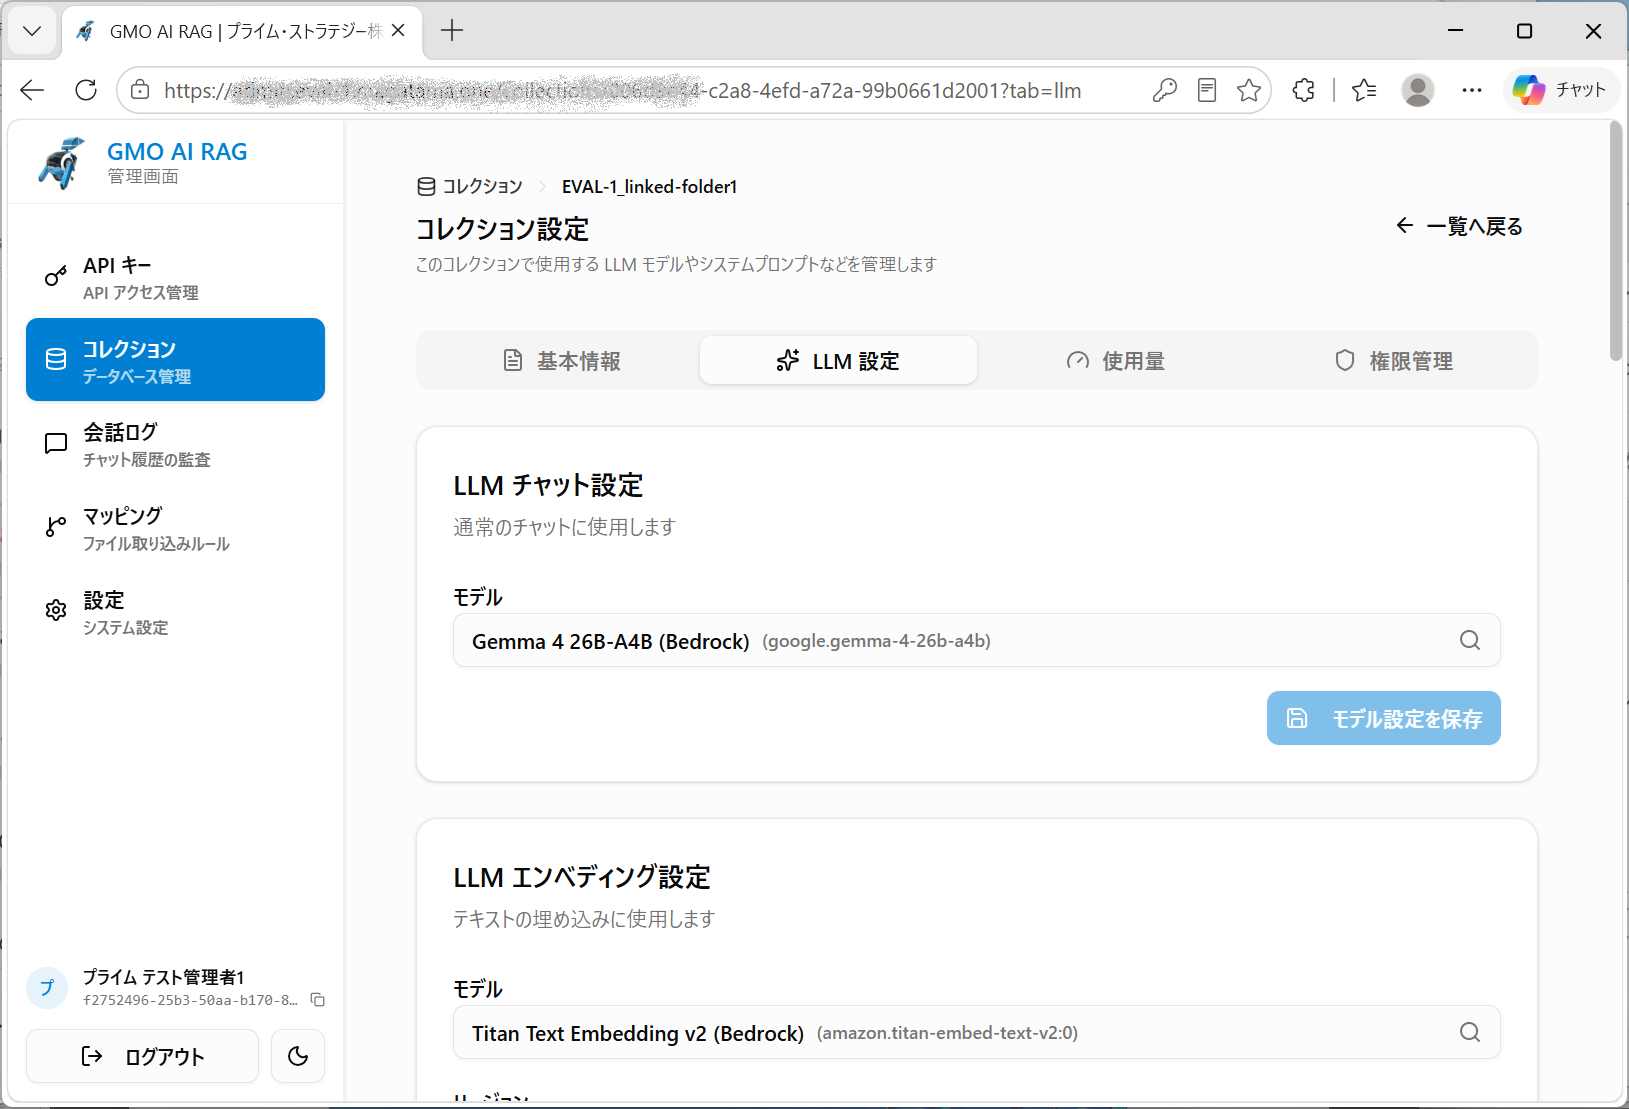Click the GMO AI RAG logo icon
The height and width of the screenshot is (1109, 1629).
pyautogui.click(x=61, y=163)
